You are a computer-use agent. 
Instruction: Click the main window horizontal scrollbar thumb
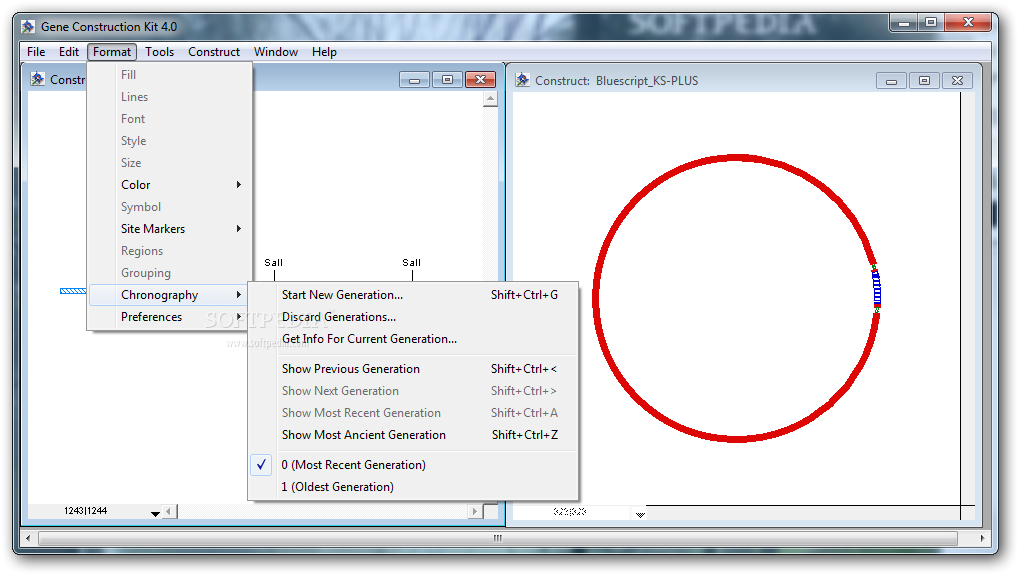[497, 539]
